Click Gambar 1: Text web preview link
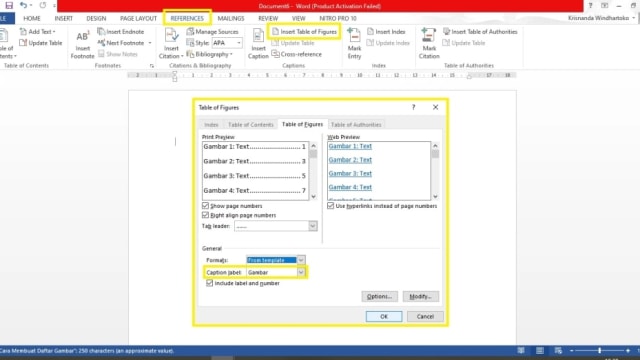The image size is (640, 360). 350,146
